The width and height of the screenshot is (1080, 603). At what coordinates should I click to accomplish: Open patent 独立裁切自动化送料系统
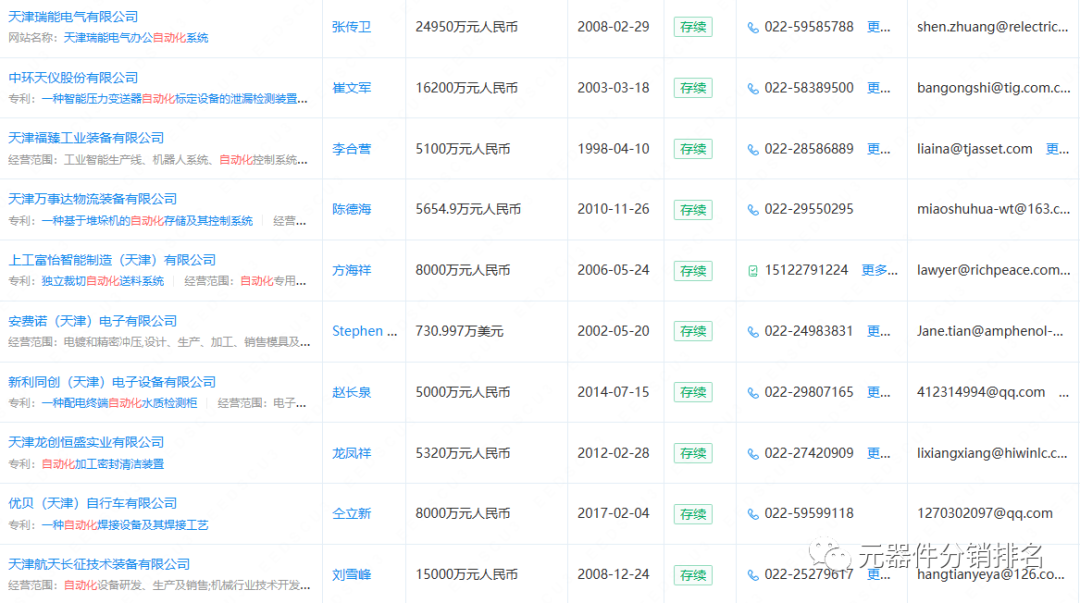[x=103, y=281]
